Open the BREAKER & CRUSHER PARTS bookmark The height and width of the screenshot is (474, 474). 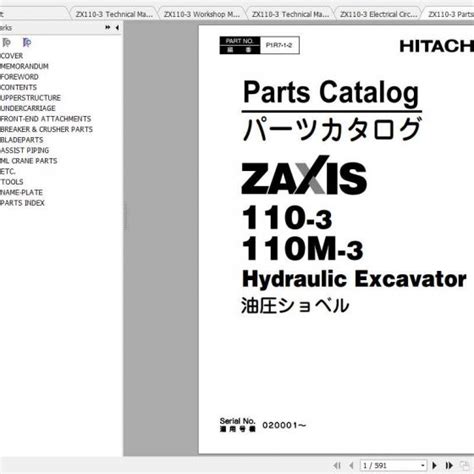pos(46,129)
